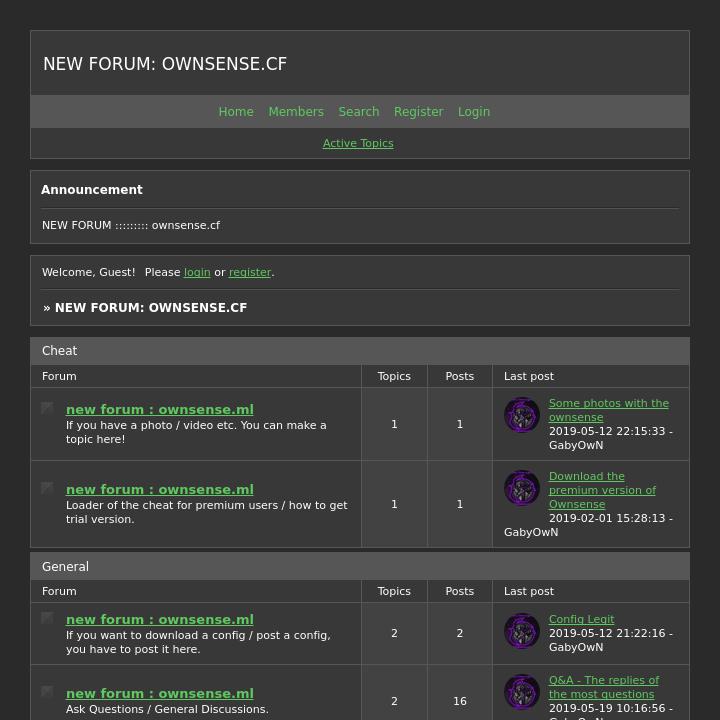Screen dimensions: 720x720
Task: Click the 'login' link in the welcome message
Action: pos(197,272)
